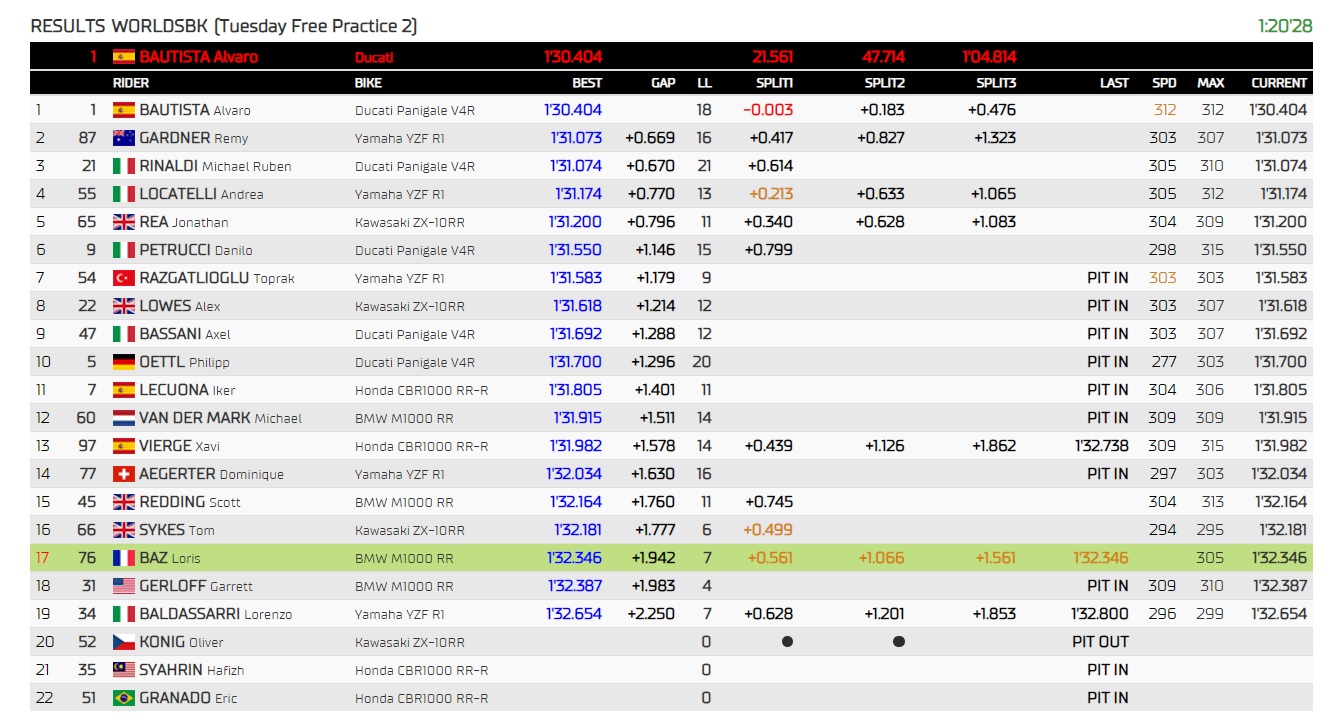Click orange speed 312 in BAUTISTA's table row

tap(1165, 110)
